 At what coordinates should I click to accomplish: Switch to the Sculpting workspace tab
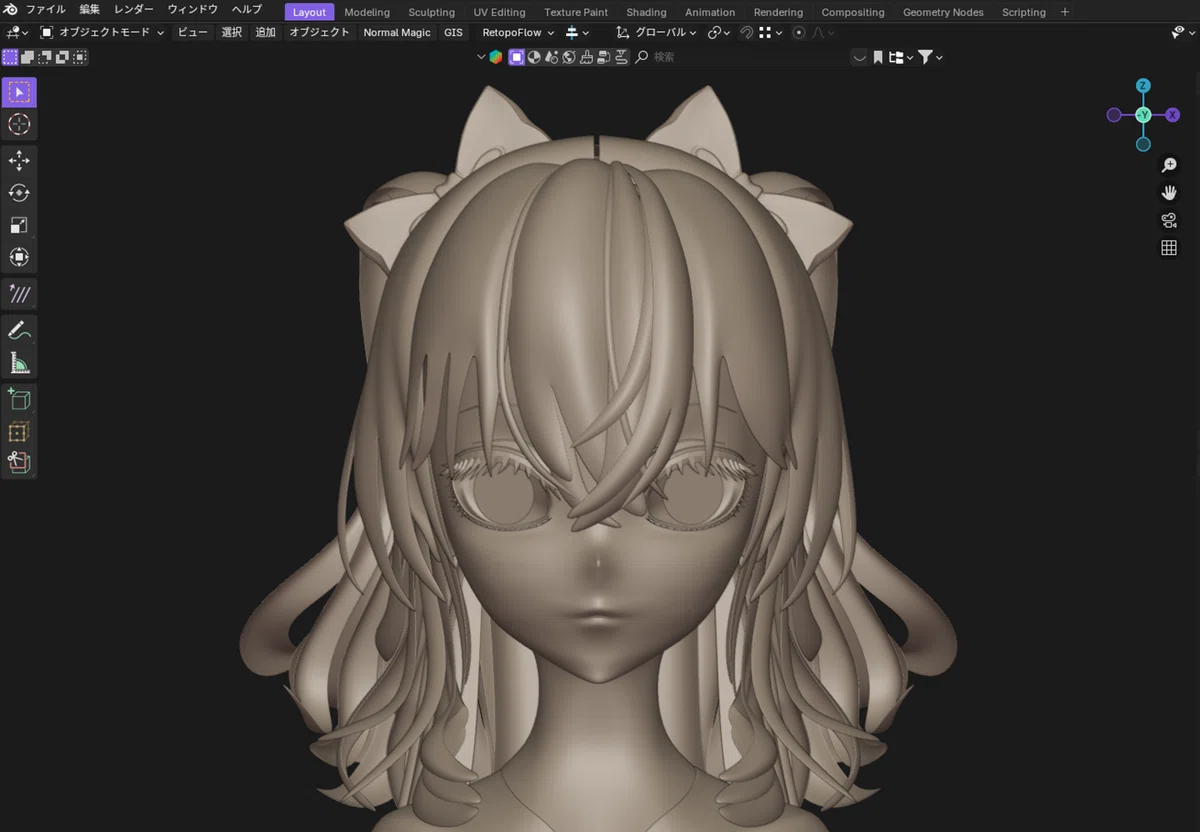pyautogui.click(x=431, y=12)
